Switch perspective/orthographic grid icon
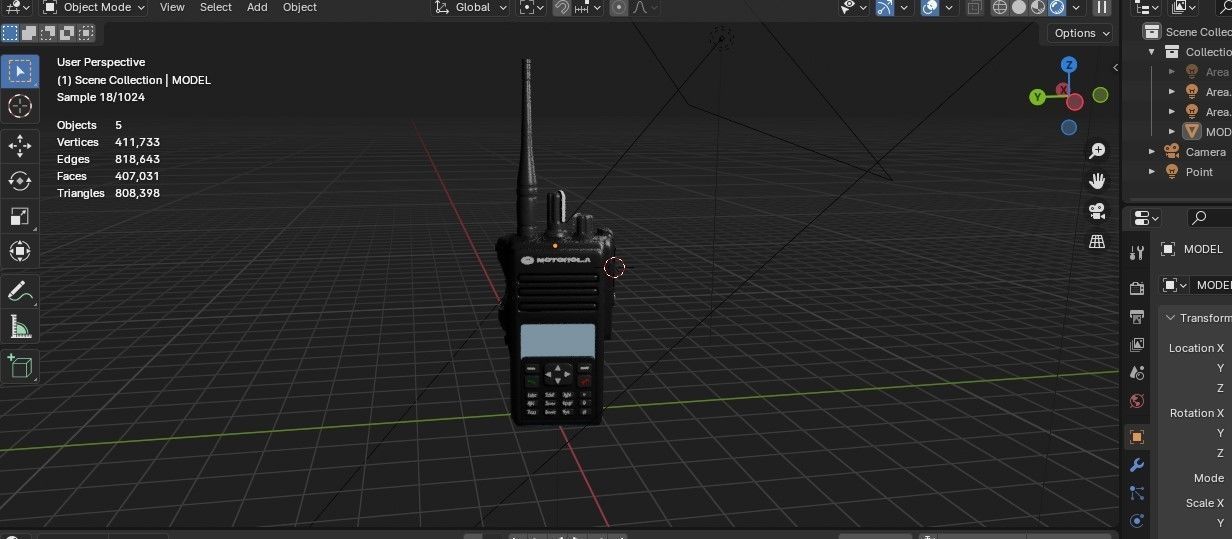This screenshot has height=539, width=1232. pyautogui.click(x=1097, y=241)
